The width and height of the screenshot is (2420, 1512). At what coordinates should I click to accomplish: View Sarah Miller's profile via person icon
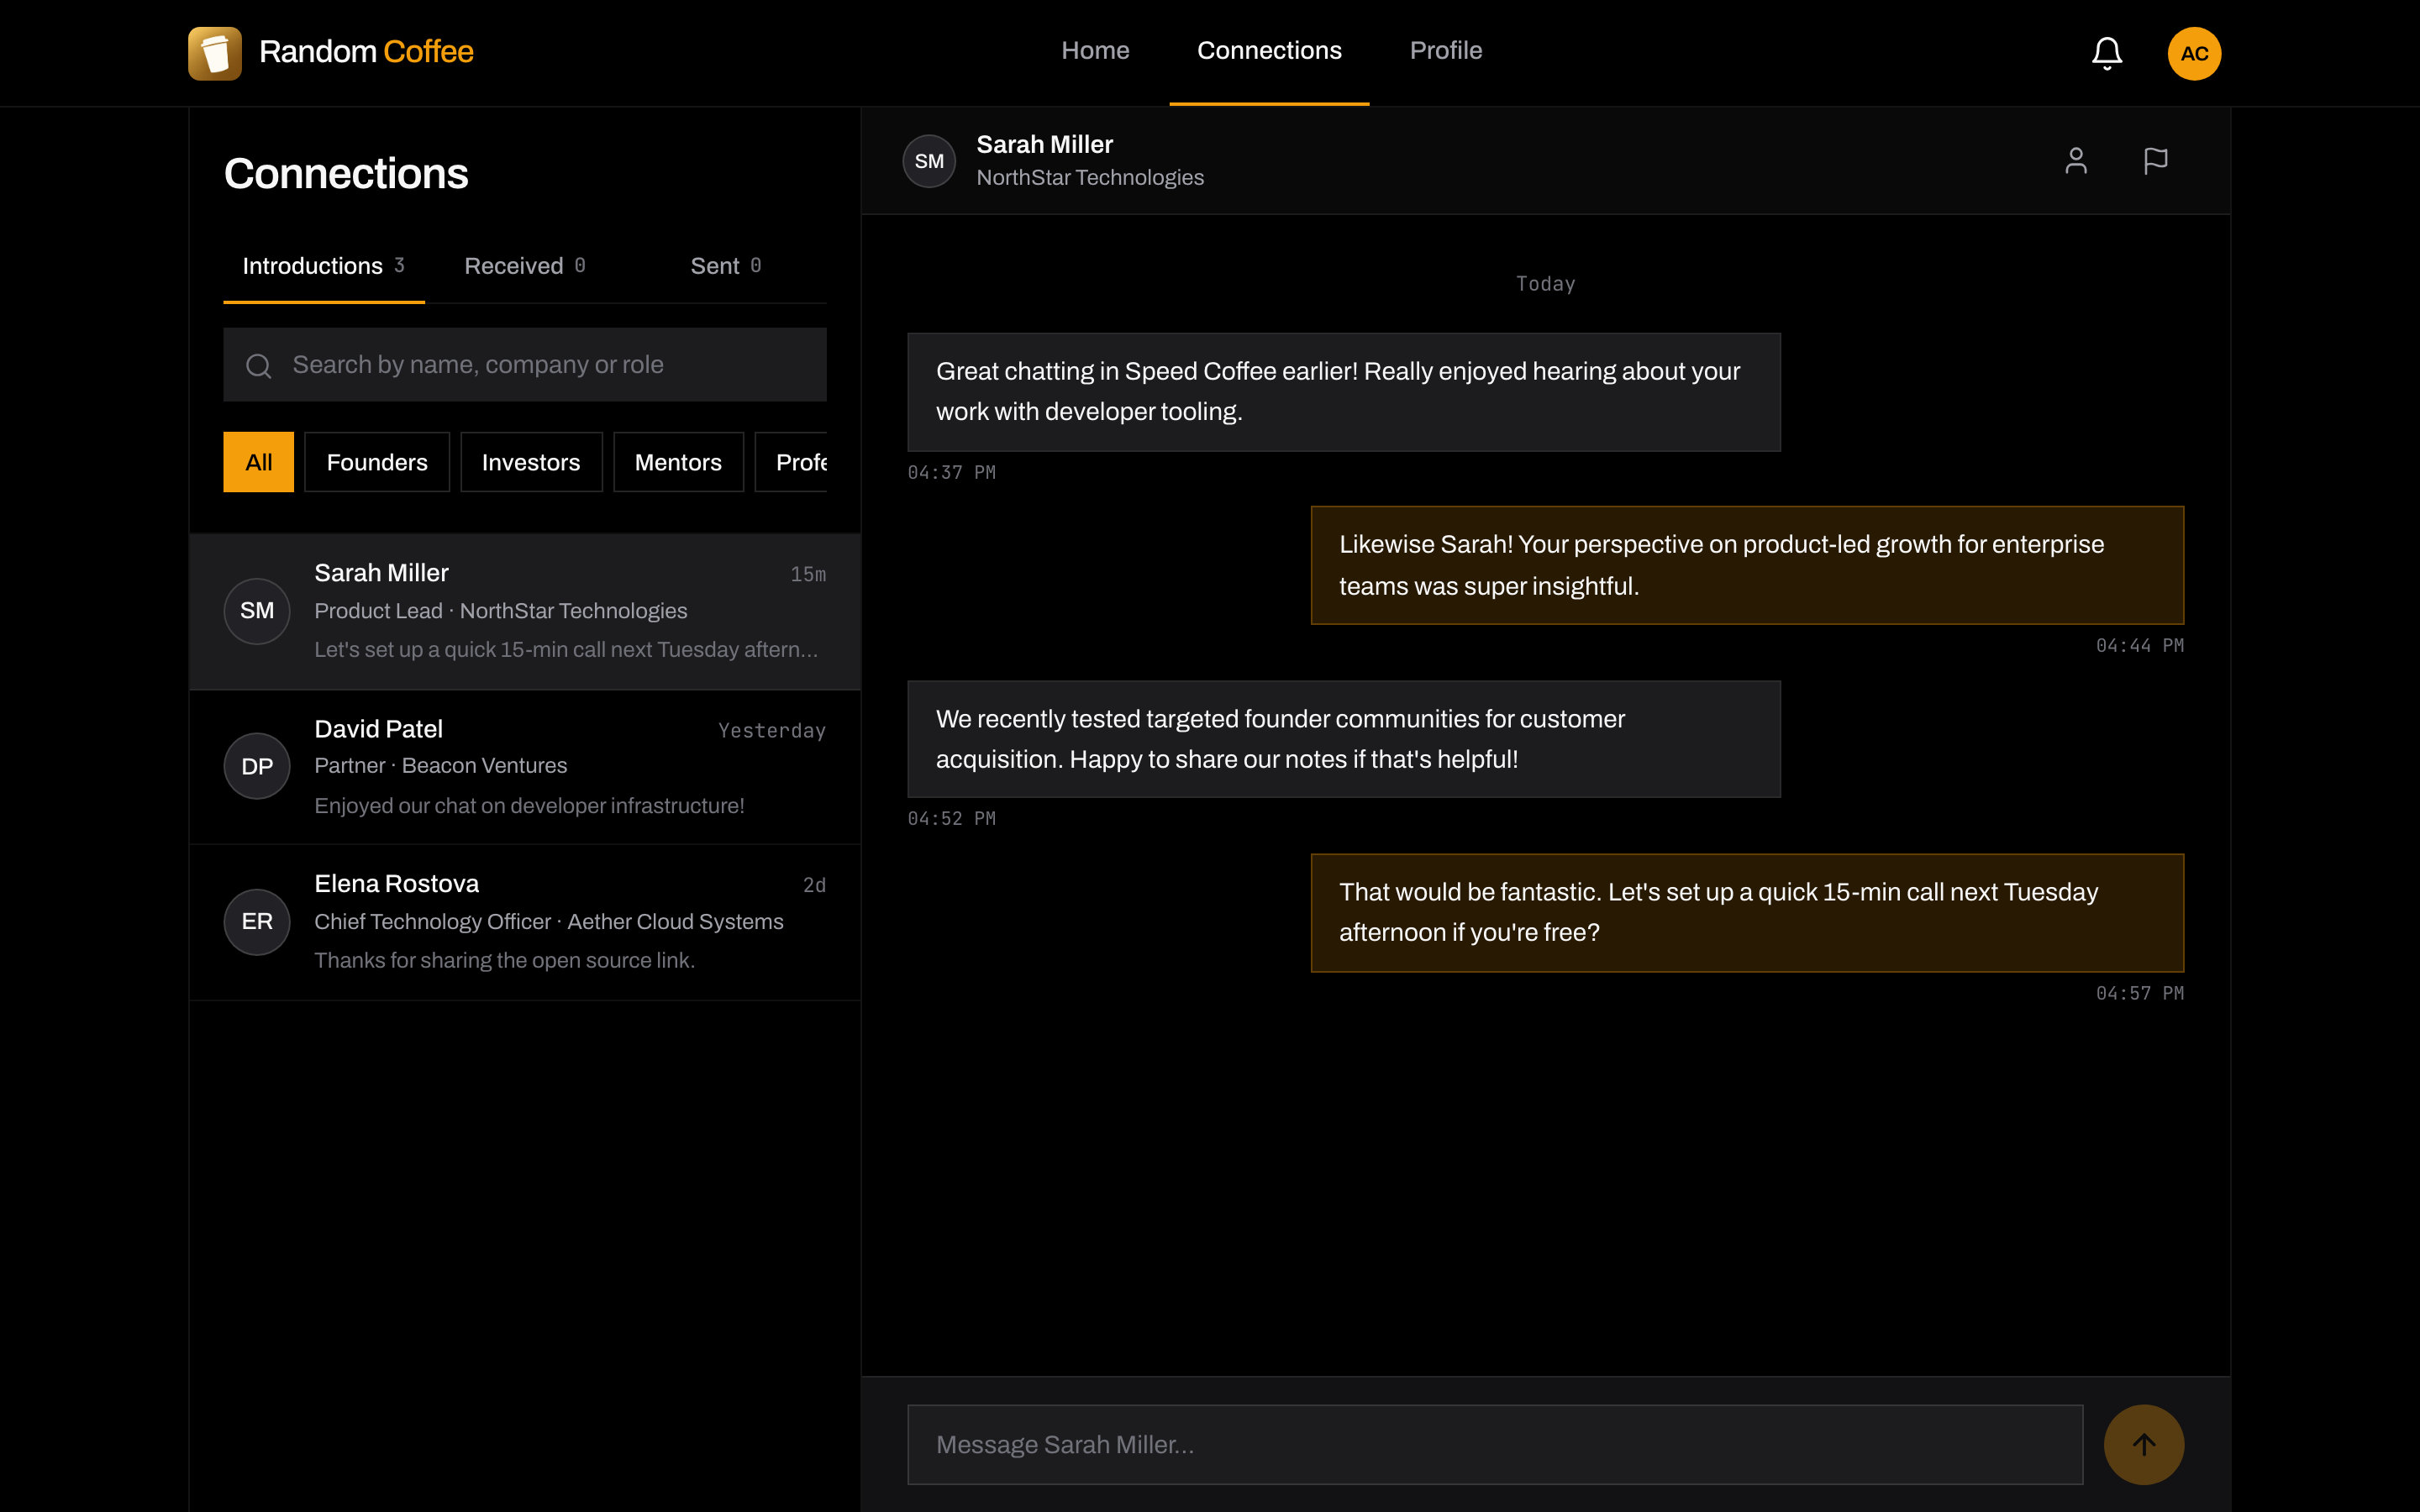[2076, 161]
